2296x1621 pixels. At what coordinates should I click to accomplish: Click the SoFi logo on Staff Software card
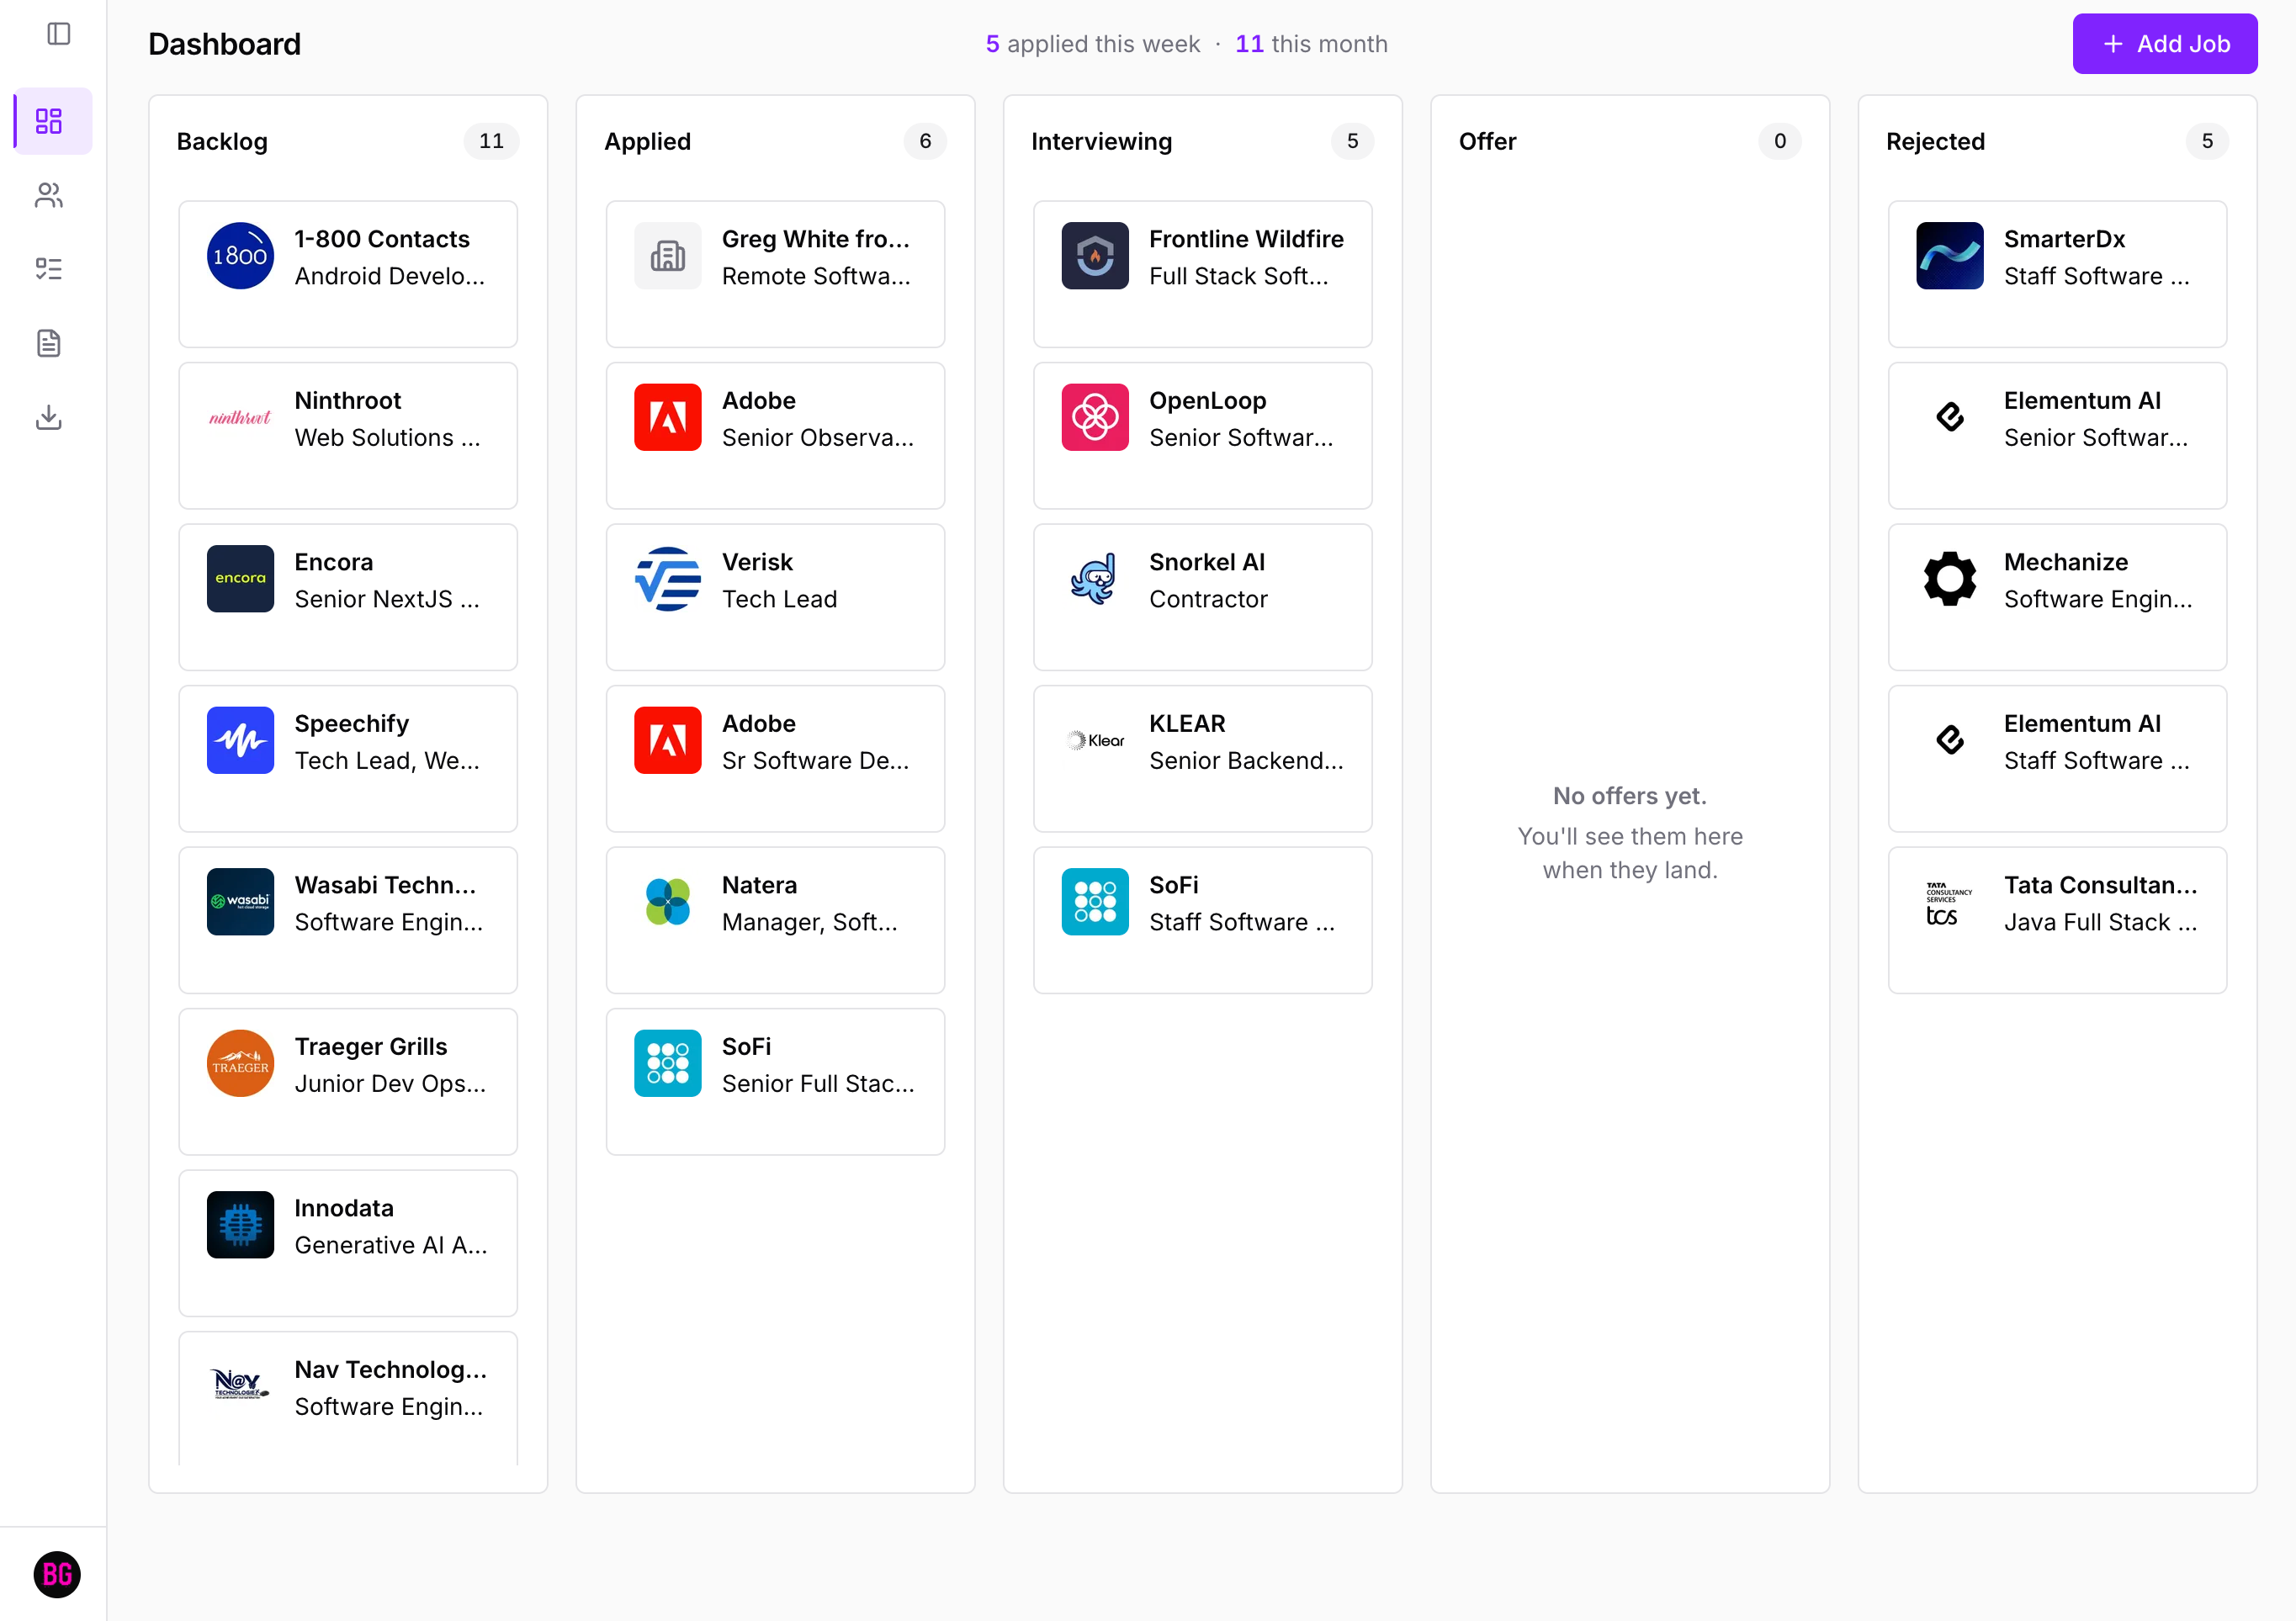coord(1095,902)
